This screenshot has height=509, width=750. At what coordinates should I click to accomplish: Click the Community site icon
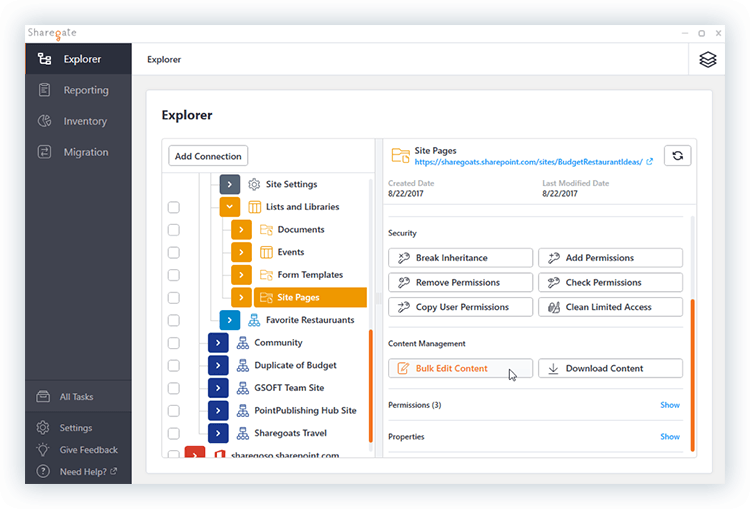click(x=243, y=343)
